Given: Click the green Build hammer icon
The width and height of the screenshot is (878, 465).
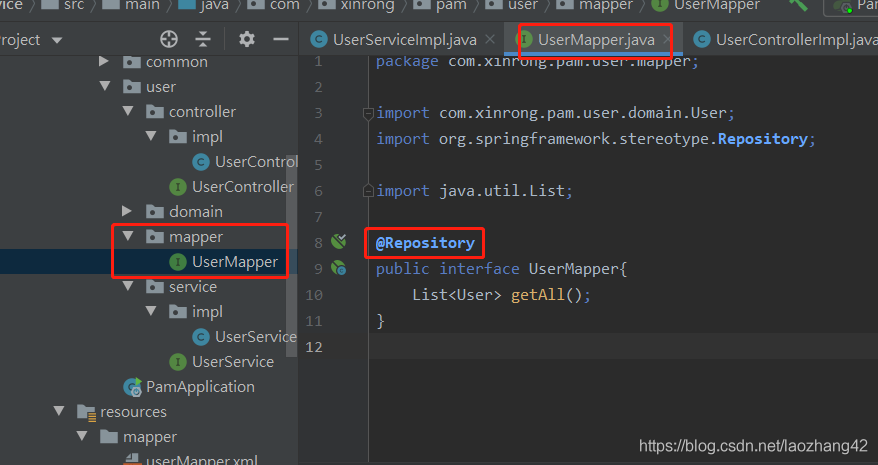Looking at the screenshot, I should click(798, 5).
